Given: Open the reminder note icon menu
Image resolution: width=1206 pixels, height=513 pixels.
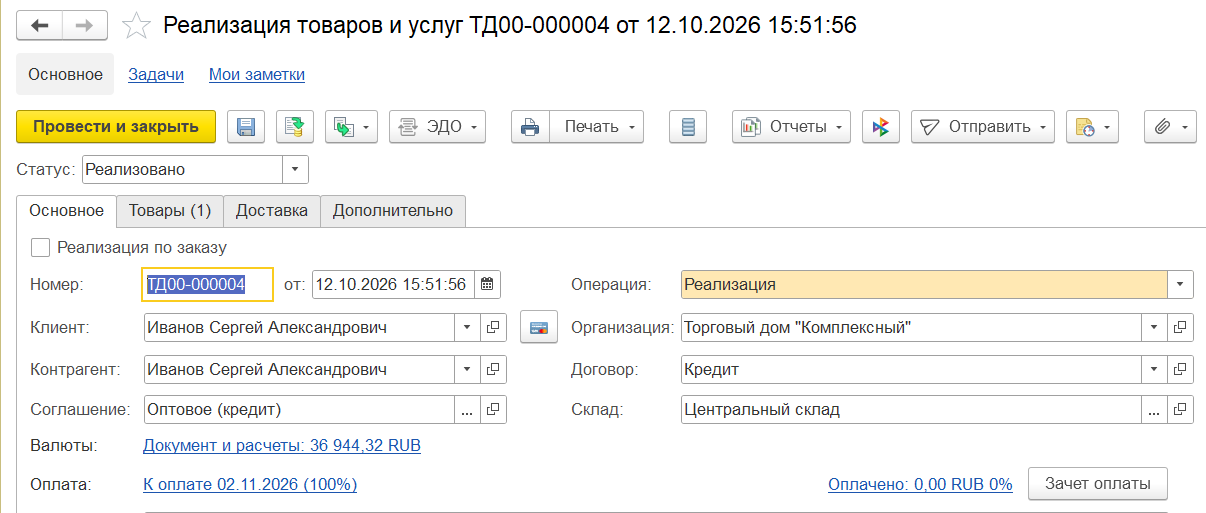Looking at the screenshot, I should click(x=1092, y=127).
